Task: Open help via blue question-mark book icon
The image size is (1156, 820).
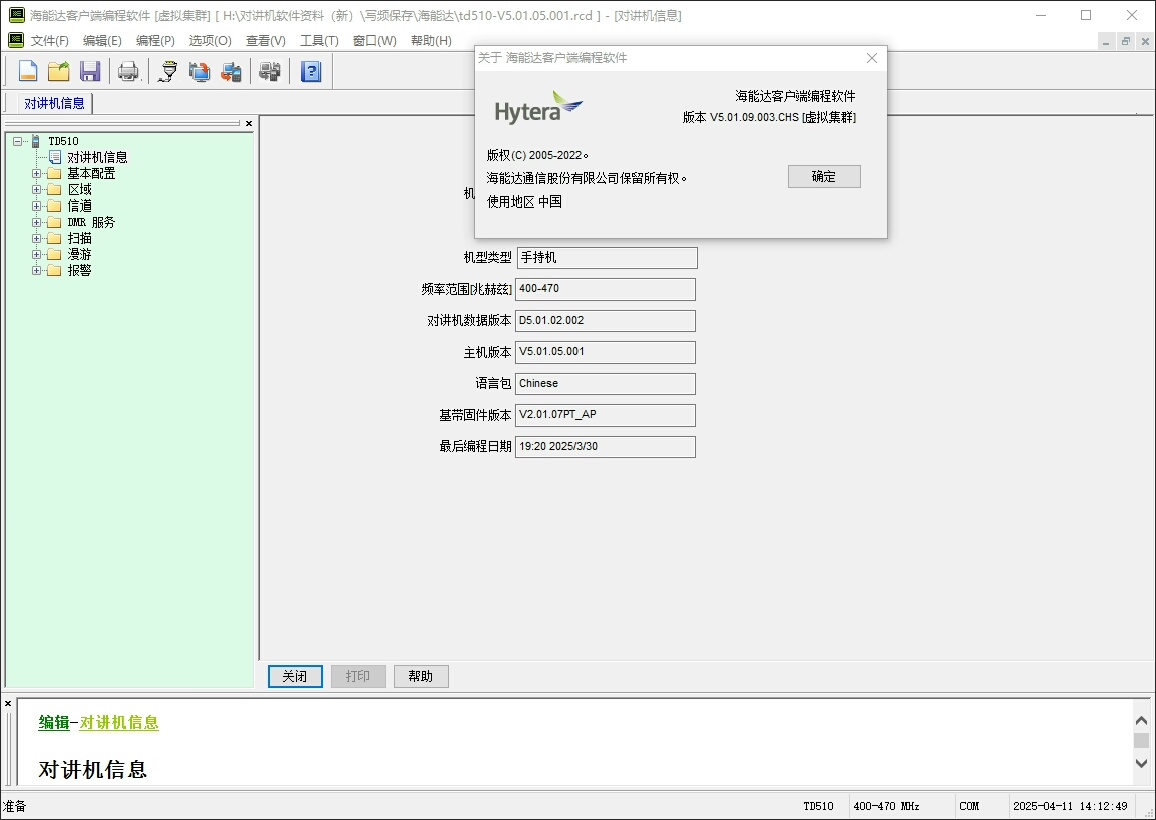Action: pyautogui.click(x=311, y=71)
